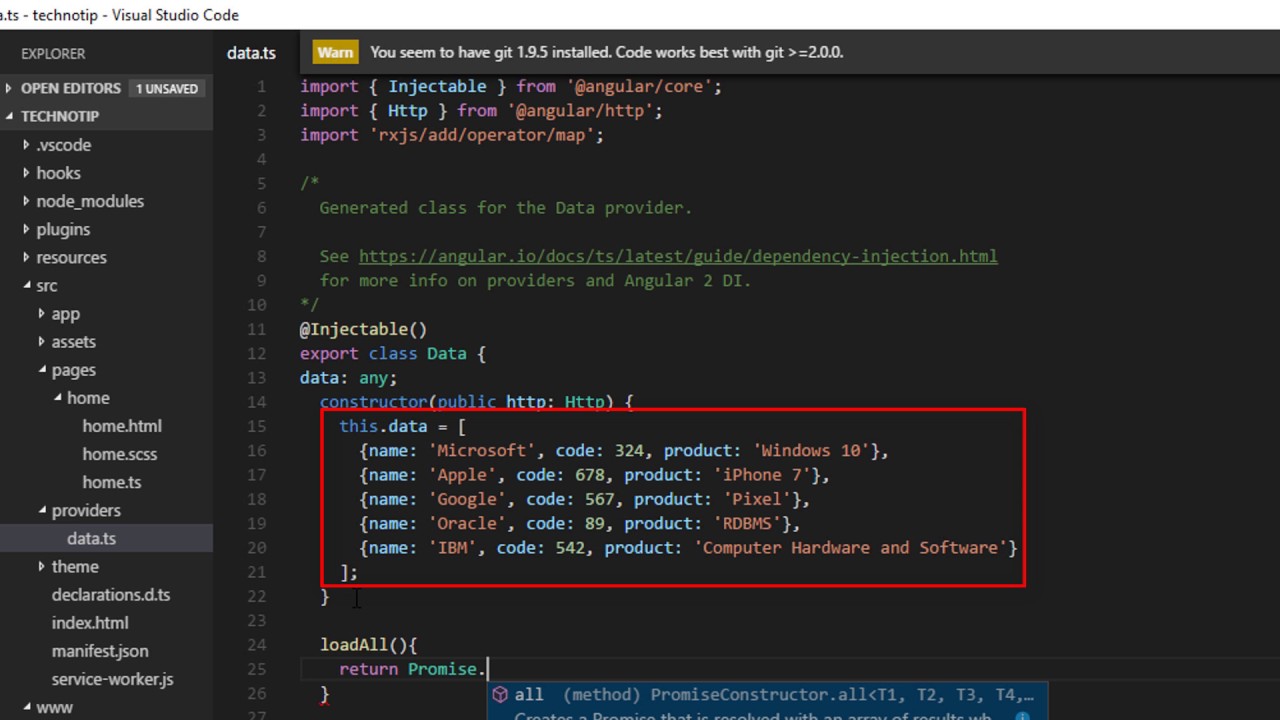This screenshot has height=720, width=1280.
Task: Place cursor after 'return Promise.'
Action: [486, 669]
